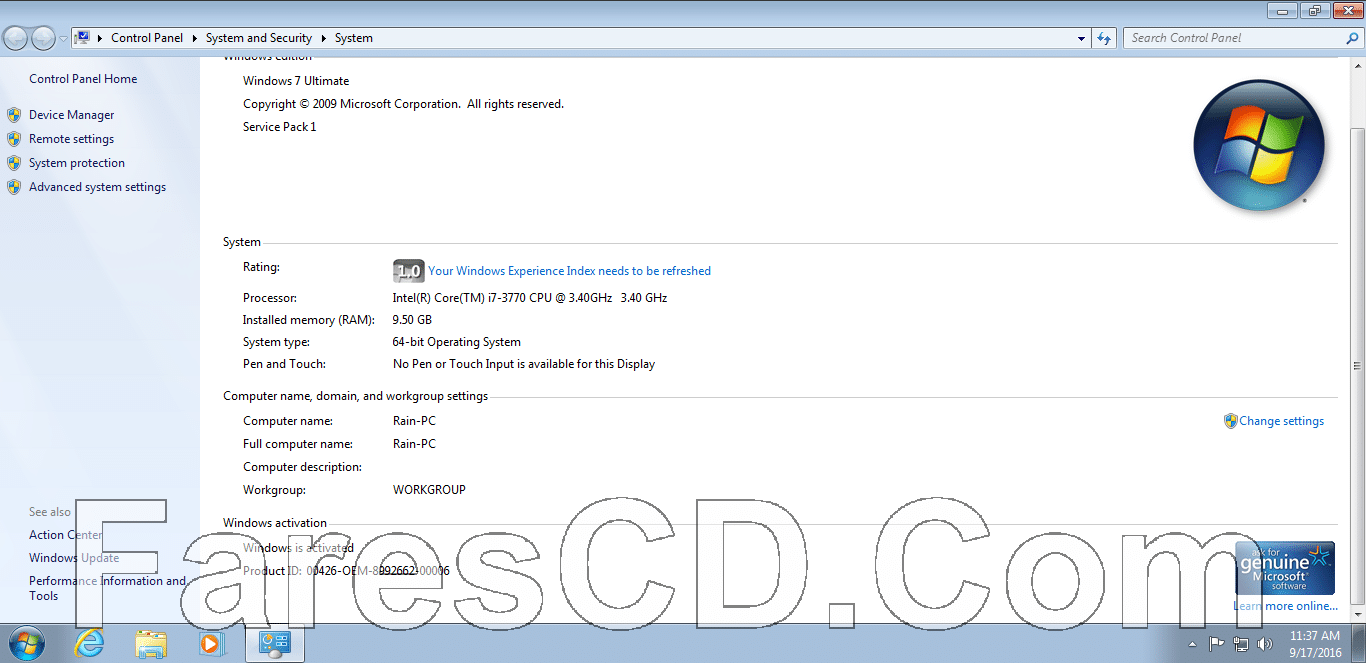The width and height of the screenshot is (1366, 663).
Task: Open the recent pages dropdown arrow
Action: 63,39
